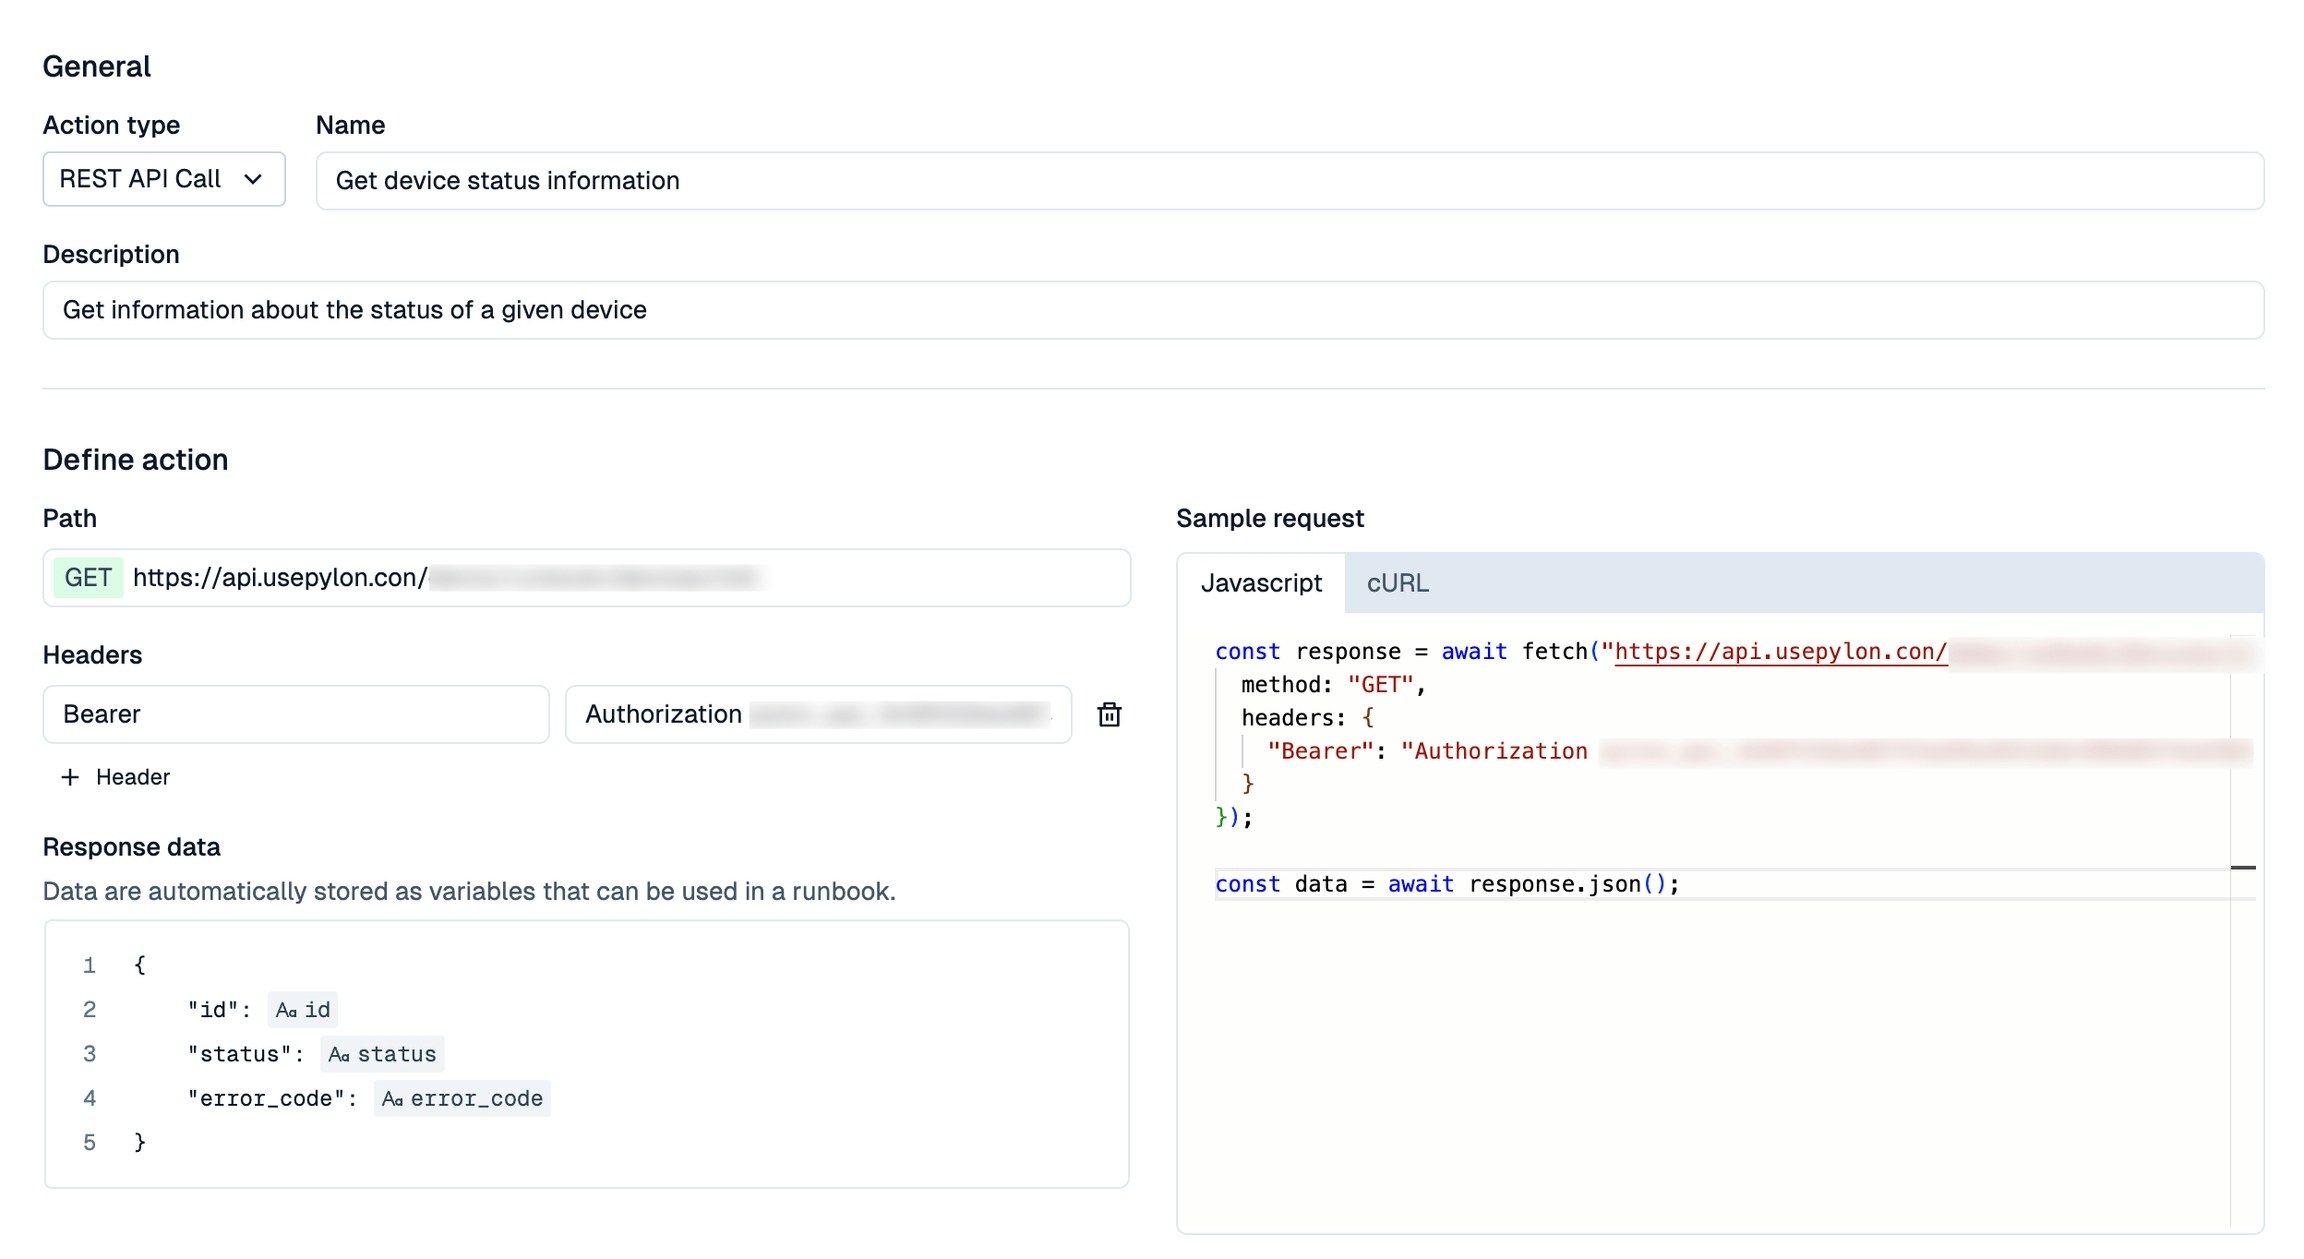Screen dimensions: 2304x1259
Task: Click the GET method badge
Action: (x=88, y=578)
